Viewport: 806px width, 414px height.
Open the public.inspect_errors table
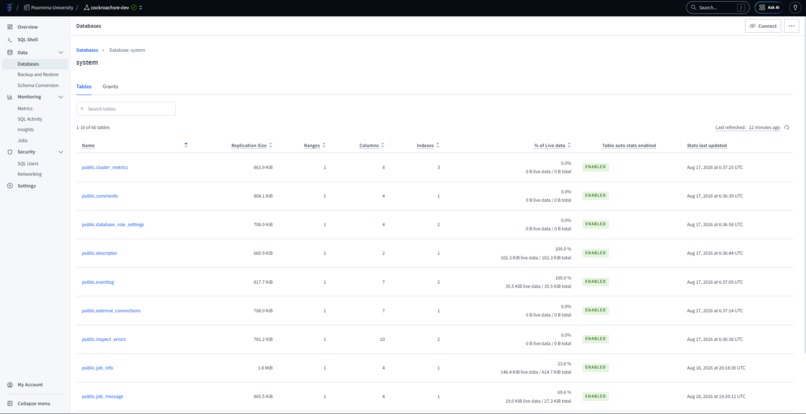[x=104, y=339]
